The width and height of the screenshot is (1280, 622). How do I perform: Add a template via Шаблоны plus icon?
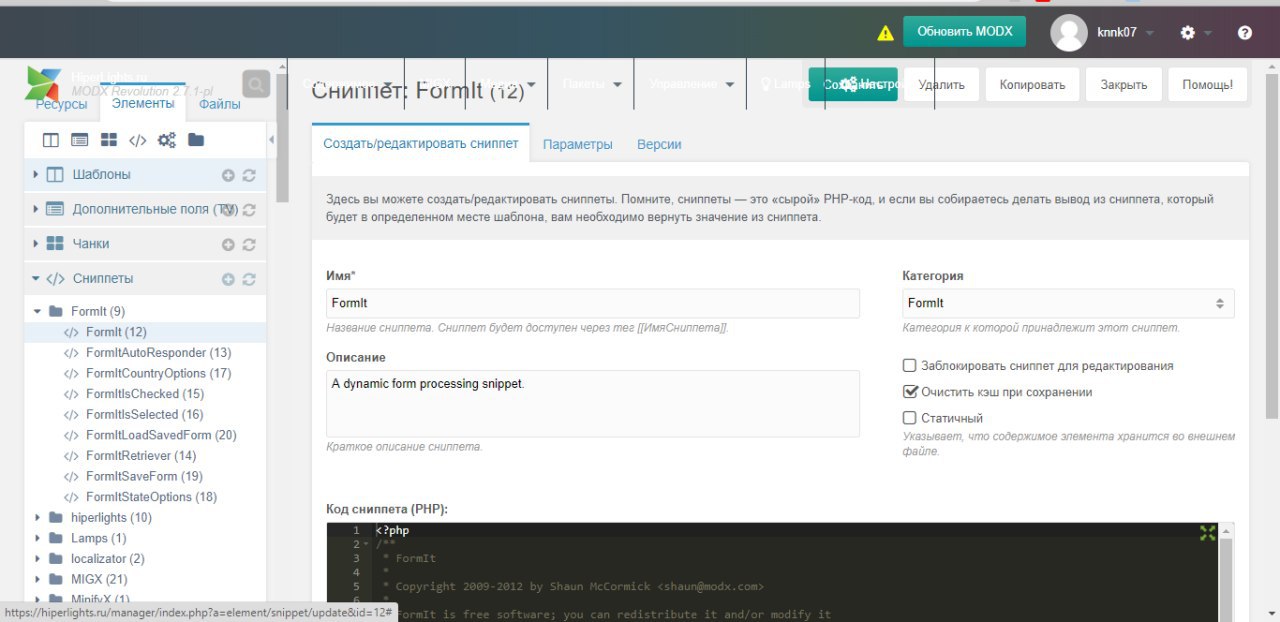coord(228,175)
